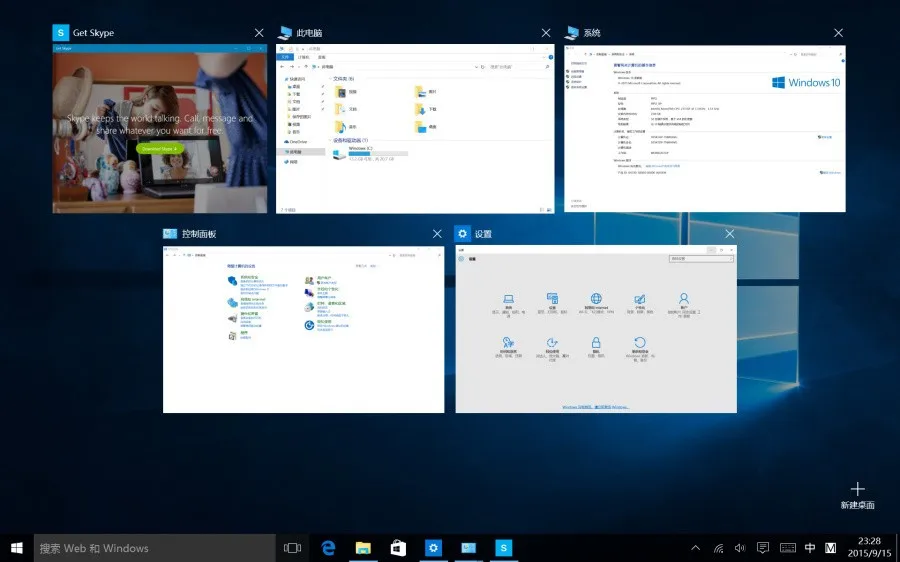Click the Skype icon on the taskbar
Image resolution: width=900 pixels, height=562 pixels.
click(x=504, y=548)
